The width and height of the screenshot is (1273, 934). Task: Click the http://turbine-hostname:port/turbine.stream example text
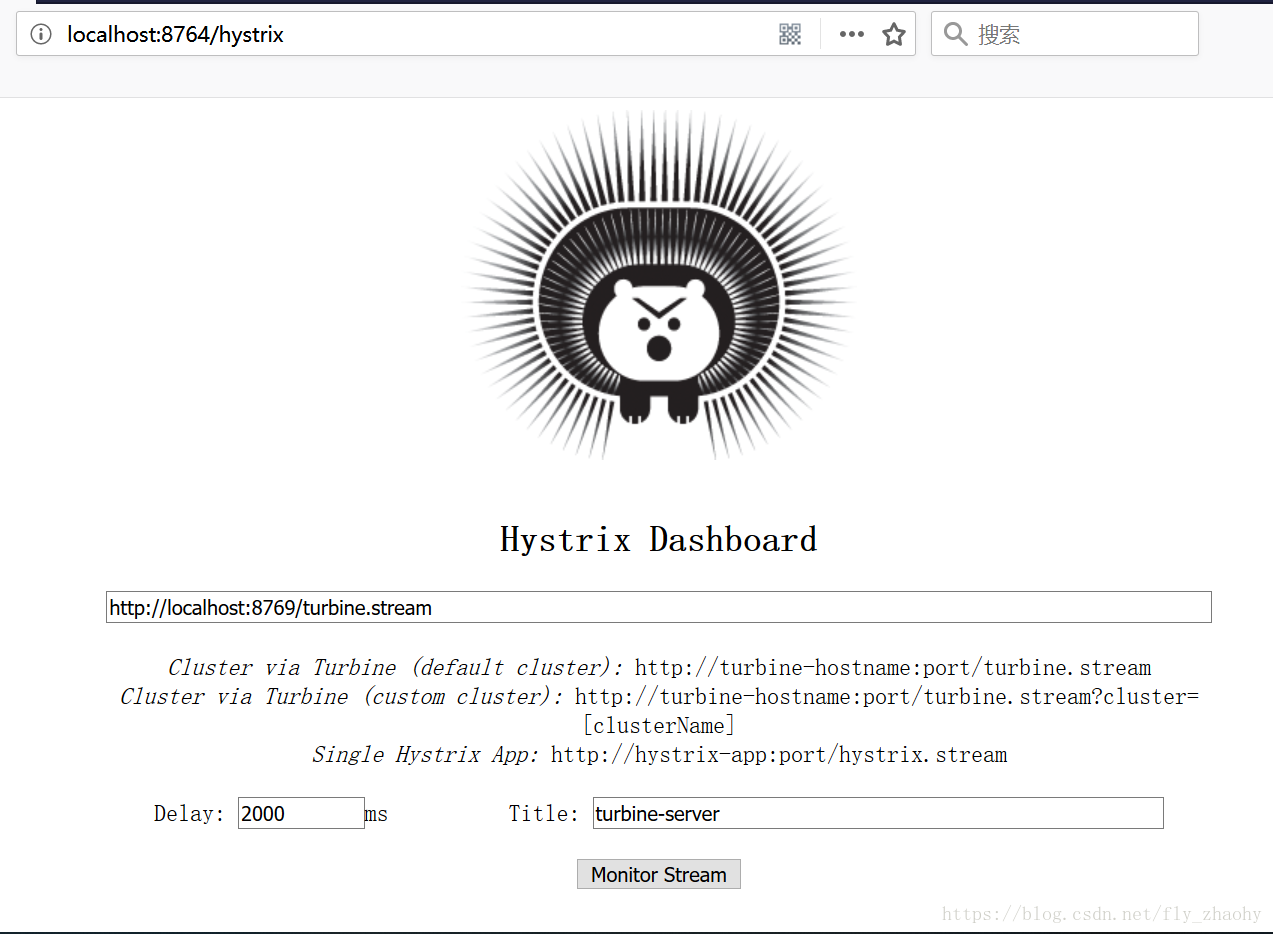[893, 667]
